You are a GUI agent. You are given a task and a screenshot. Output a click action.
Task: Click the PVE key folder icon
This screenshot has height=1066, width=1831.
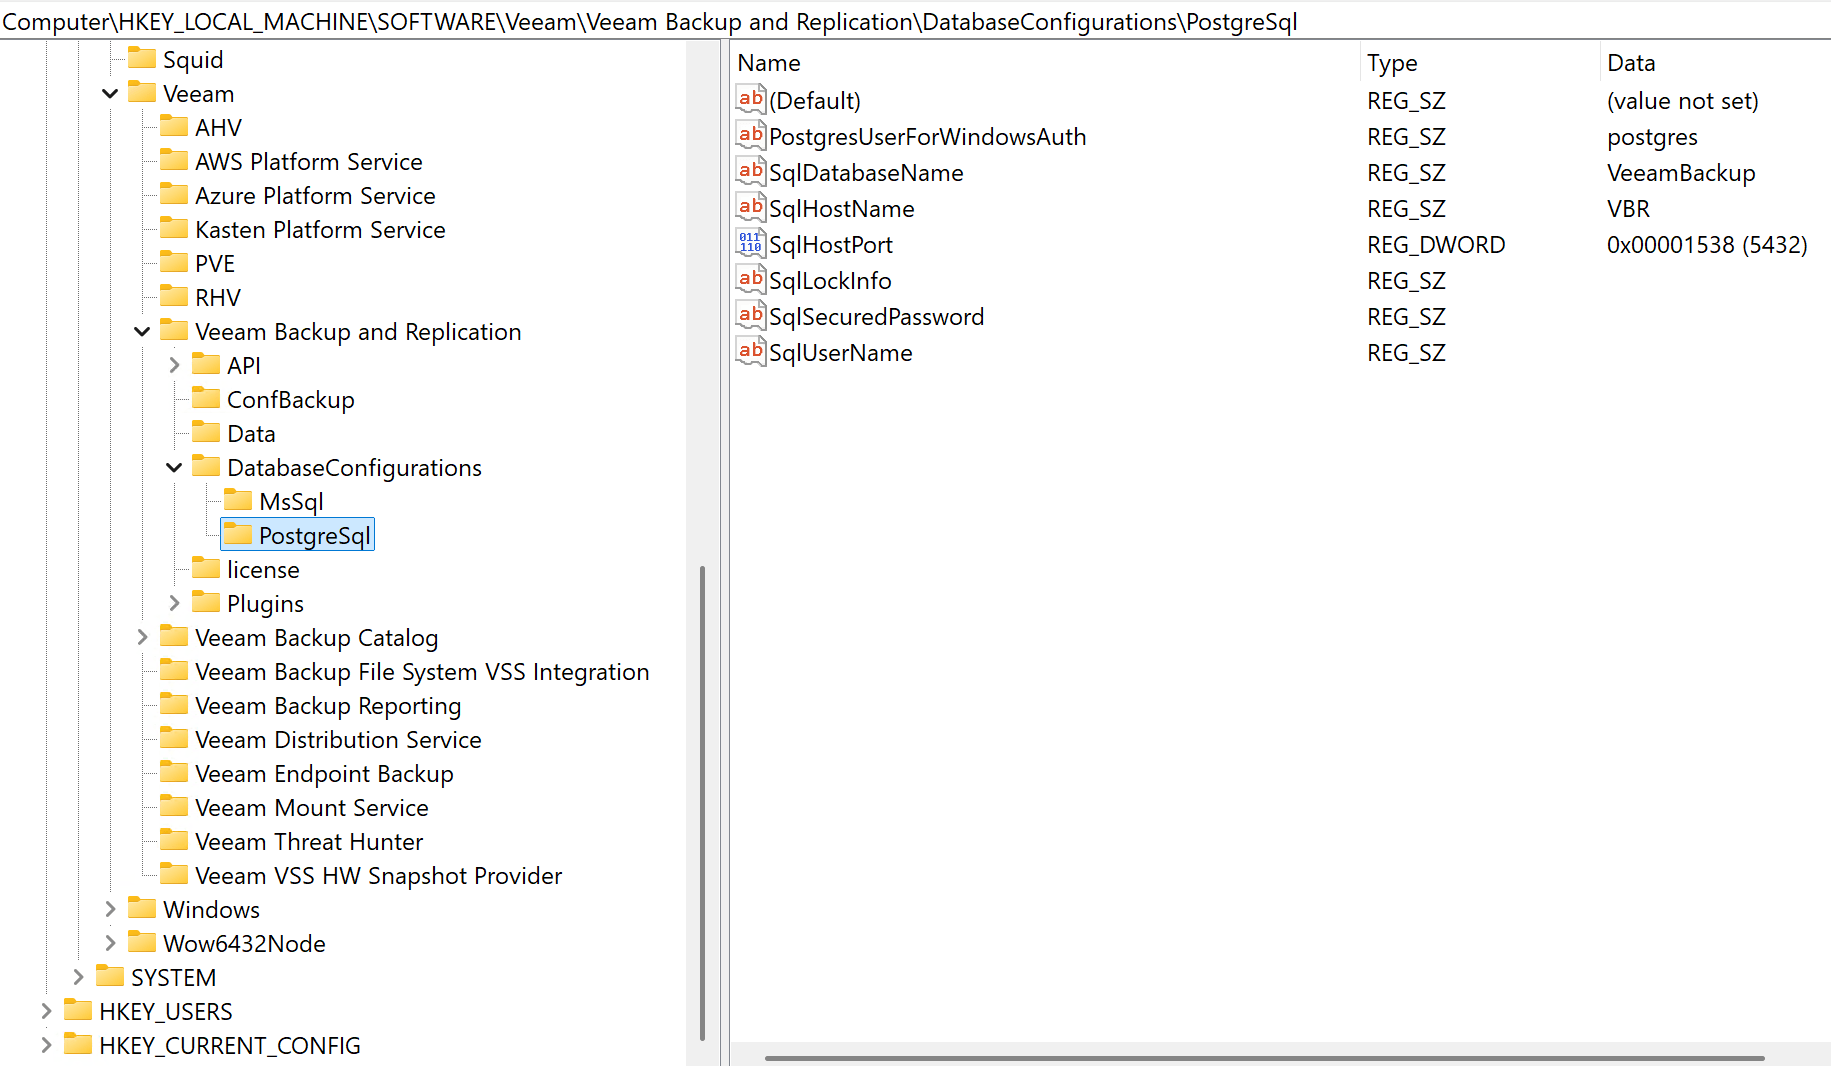pos(174,262)
